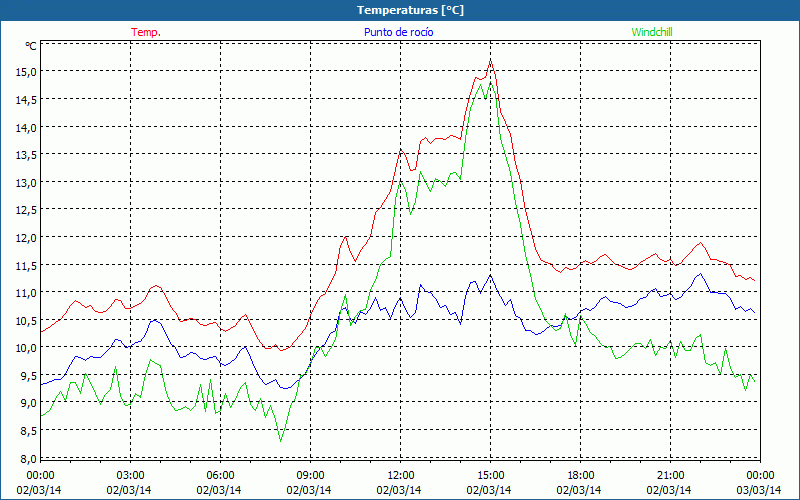Click the 13,5 y-axis value

coord(26,155)
